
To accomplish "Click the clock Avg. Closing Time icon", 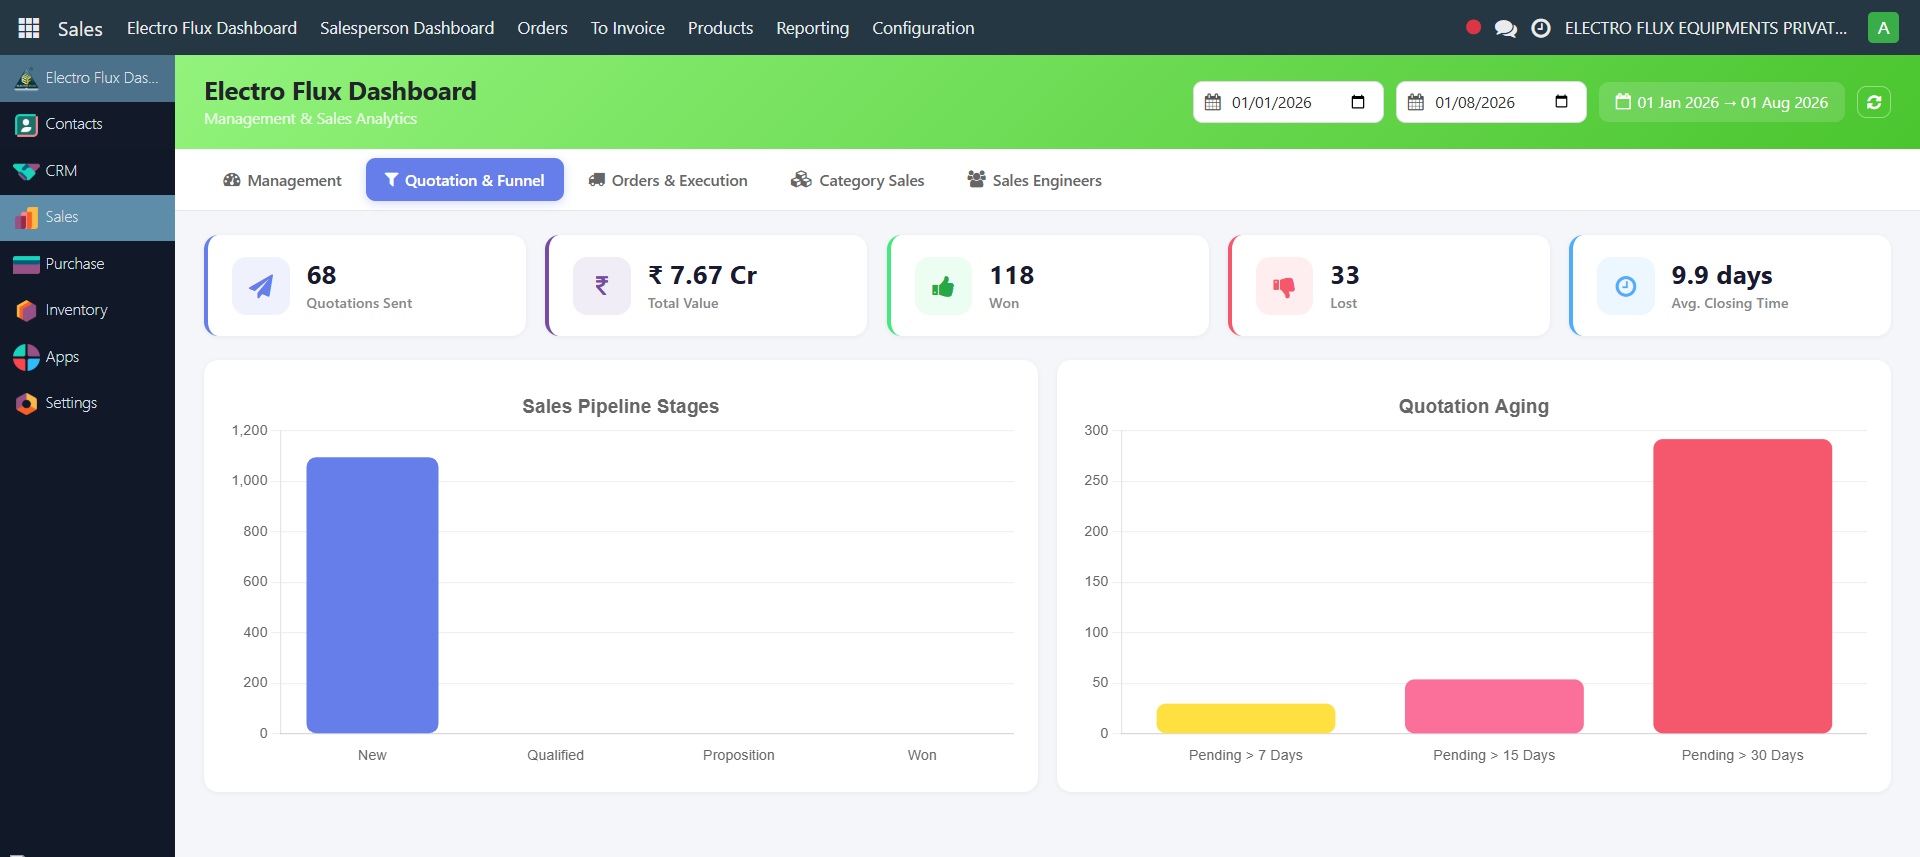I will [1626, 286].
